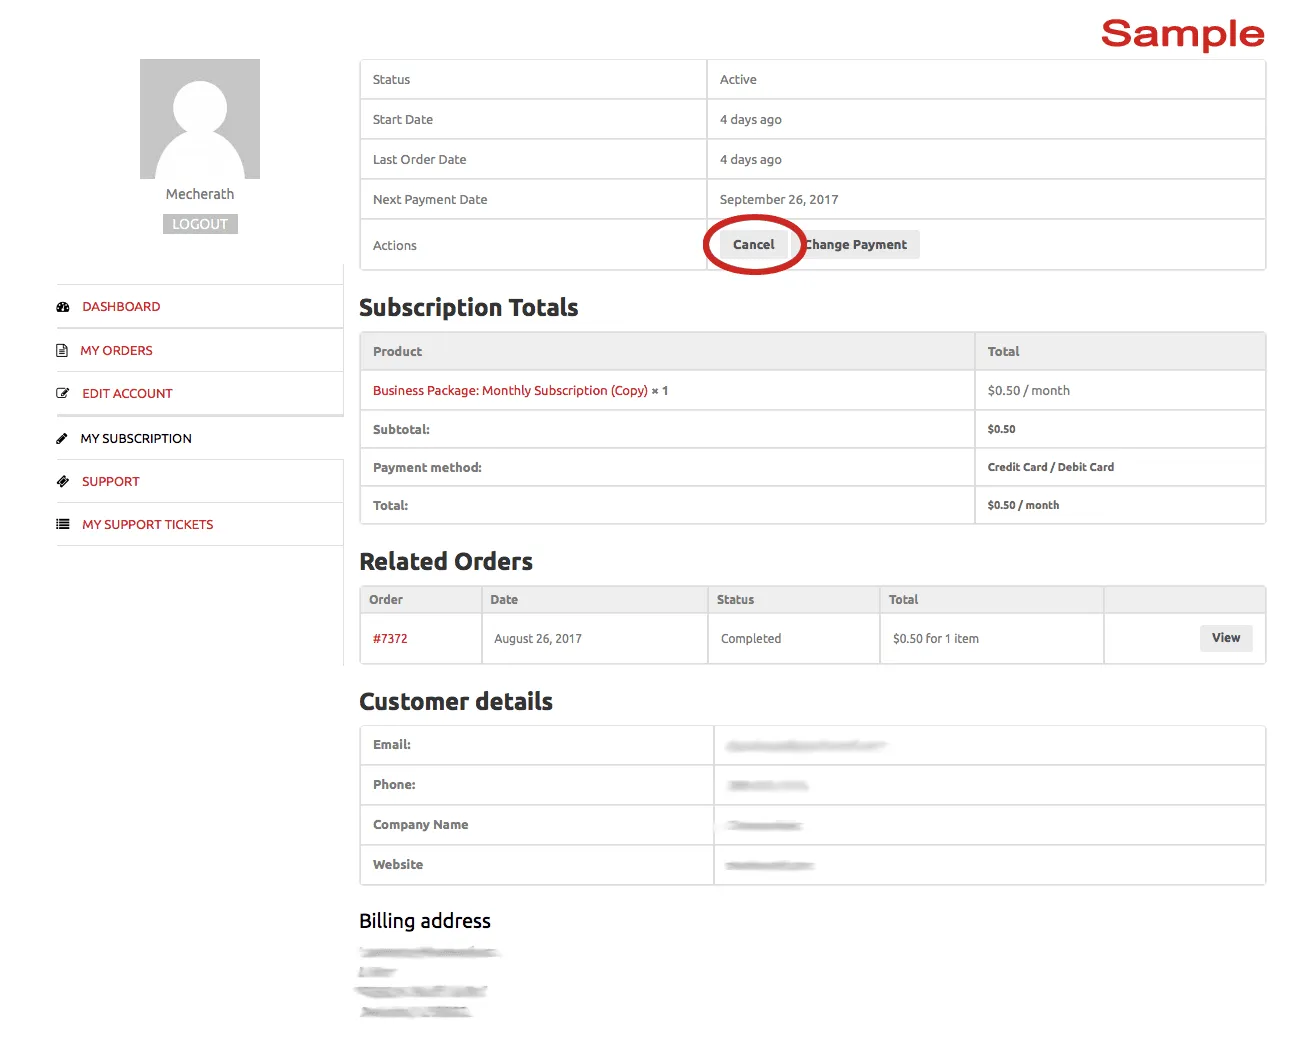The image size is (1313, 1038).
Task: Click the Subscription Totals heading
Action: pos(469,307)
